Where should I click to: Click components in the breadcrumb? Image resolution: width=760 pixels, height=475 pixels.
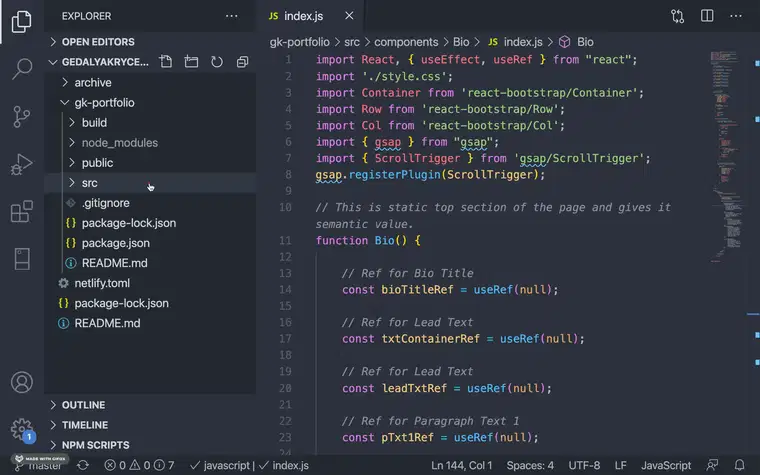click(x=406, y=42)
